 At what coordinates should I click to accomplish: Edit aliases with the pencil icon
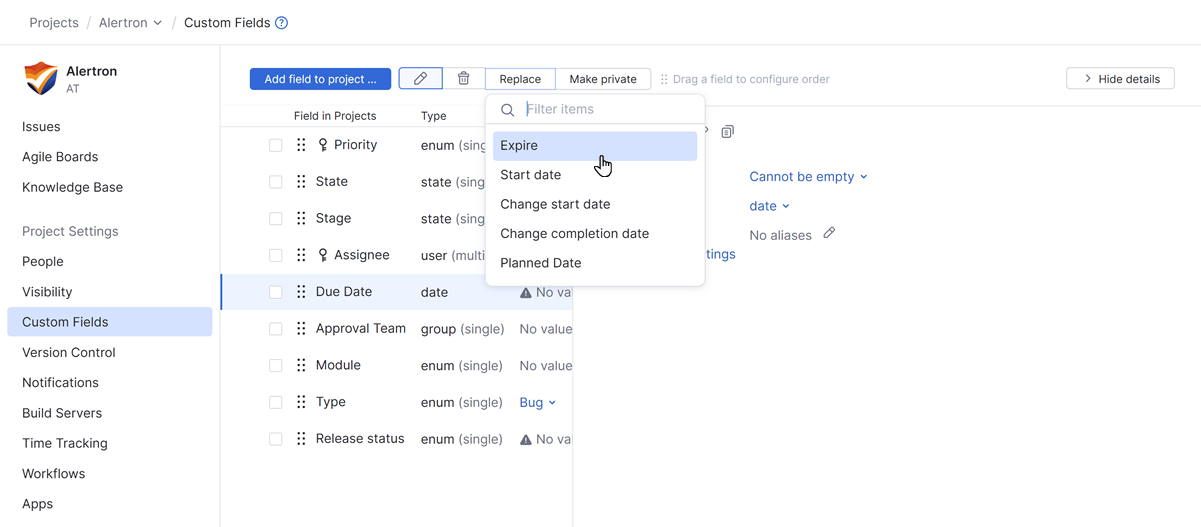click(x=829, y=234)
